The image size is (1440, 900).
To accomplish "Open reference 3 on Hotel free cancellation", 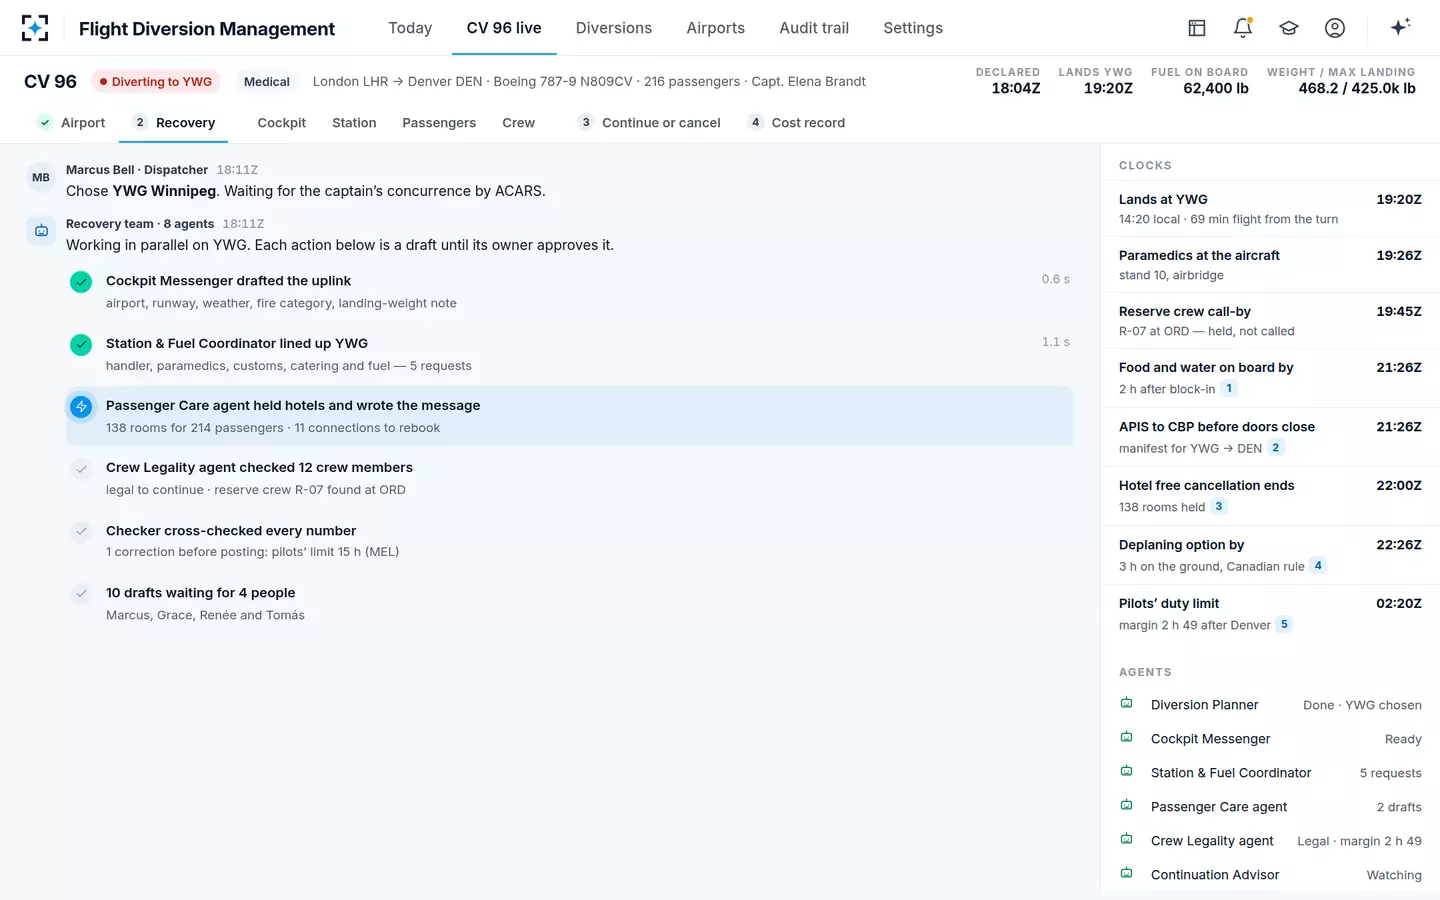I will (x=1219, y=506).
